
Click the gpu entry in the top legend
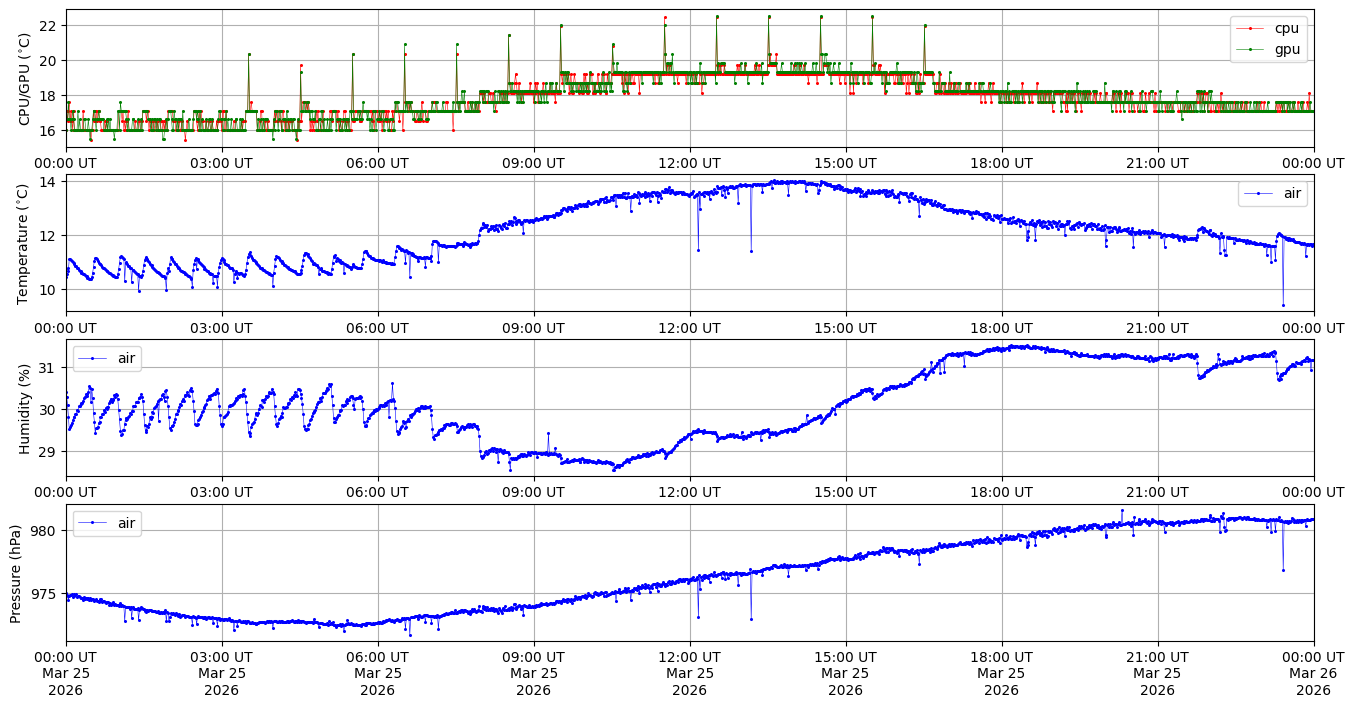1286,48
